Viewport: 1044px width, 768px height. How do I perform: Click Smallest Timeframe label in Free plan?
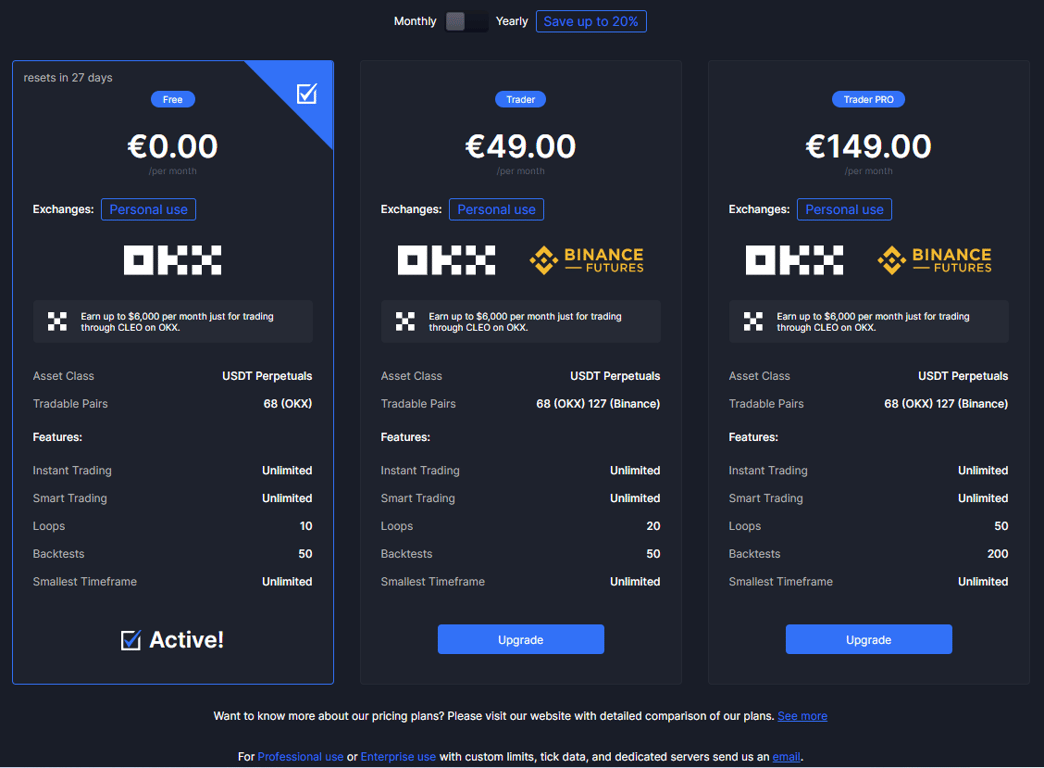85,582
